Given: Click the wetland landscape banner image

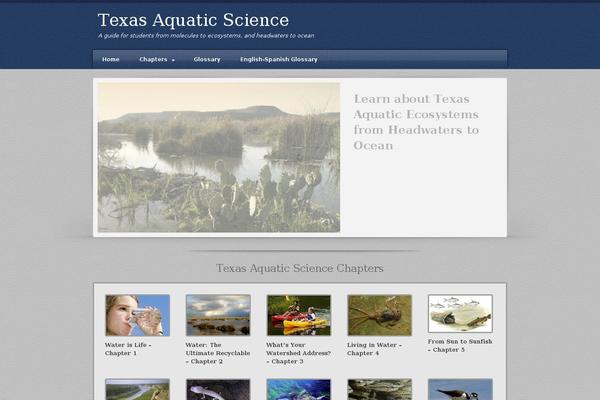Looking at the screenshot, I should coord(219,157).
